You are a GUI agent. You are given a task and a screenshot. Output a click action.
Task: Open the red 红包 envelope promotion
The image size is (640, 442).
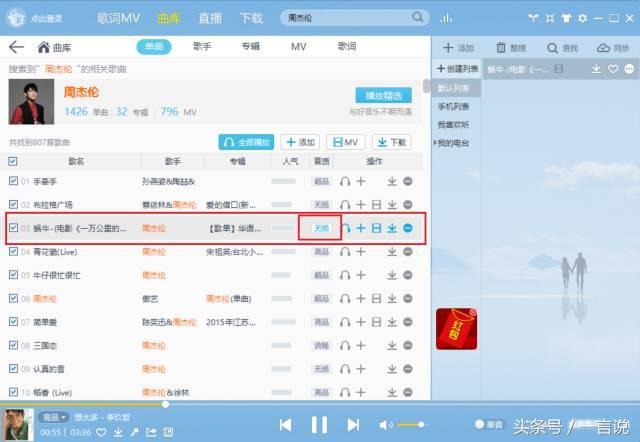(456, 329)
